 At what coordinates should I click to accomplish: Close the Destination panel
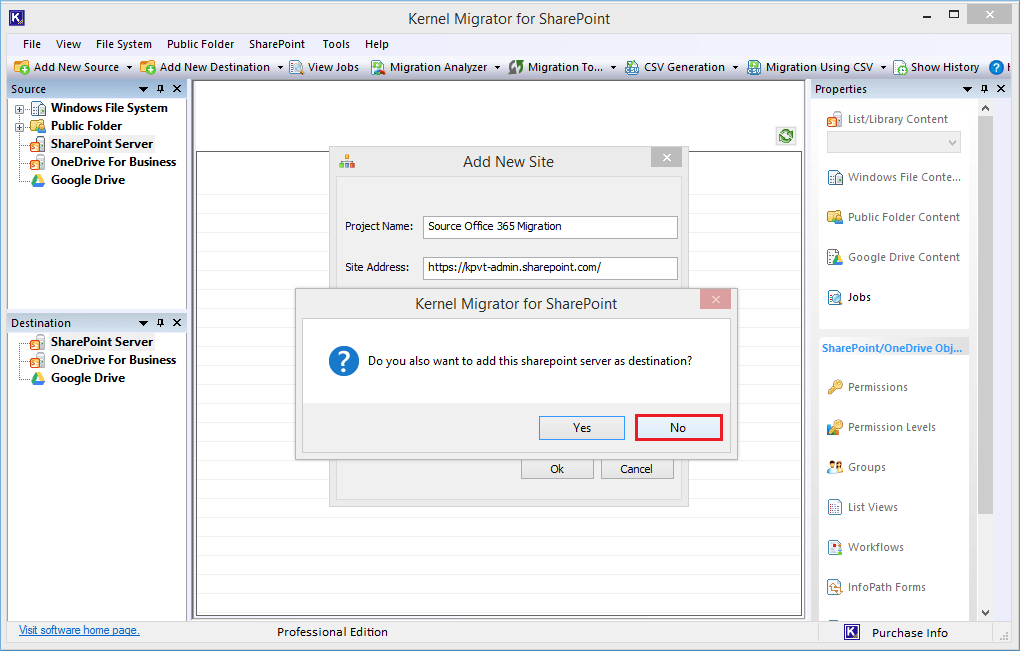pos(177,323)
